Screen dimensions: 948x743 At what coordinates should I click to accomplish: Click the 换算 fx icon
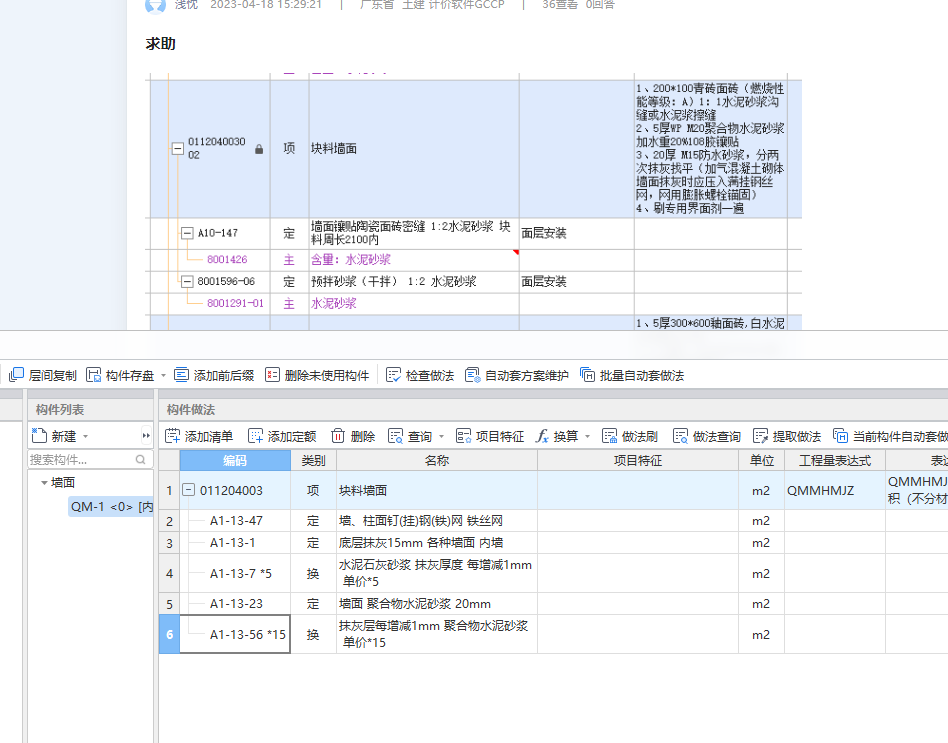click(x=542, y=436)
